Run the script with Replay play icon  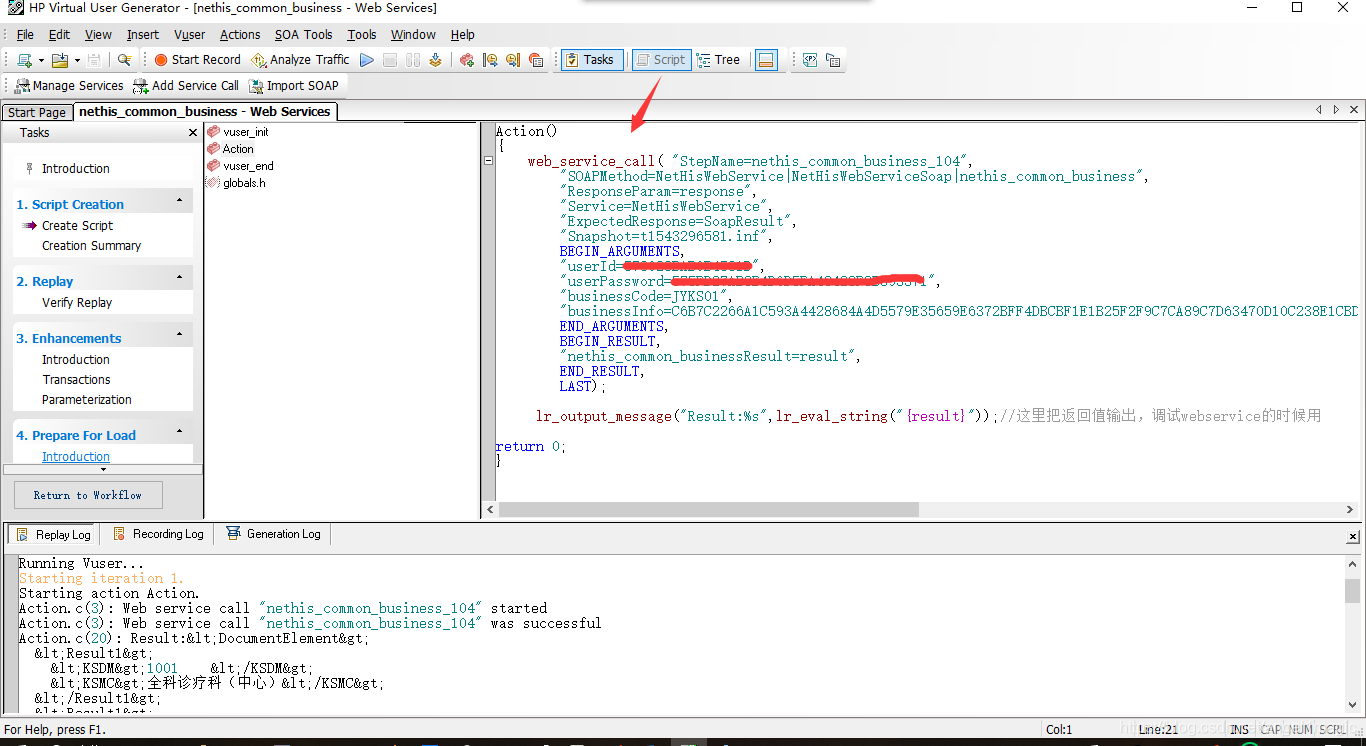(x=367, y=60)
